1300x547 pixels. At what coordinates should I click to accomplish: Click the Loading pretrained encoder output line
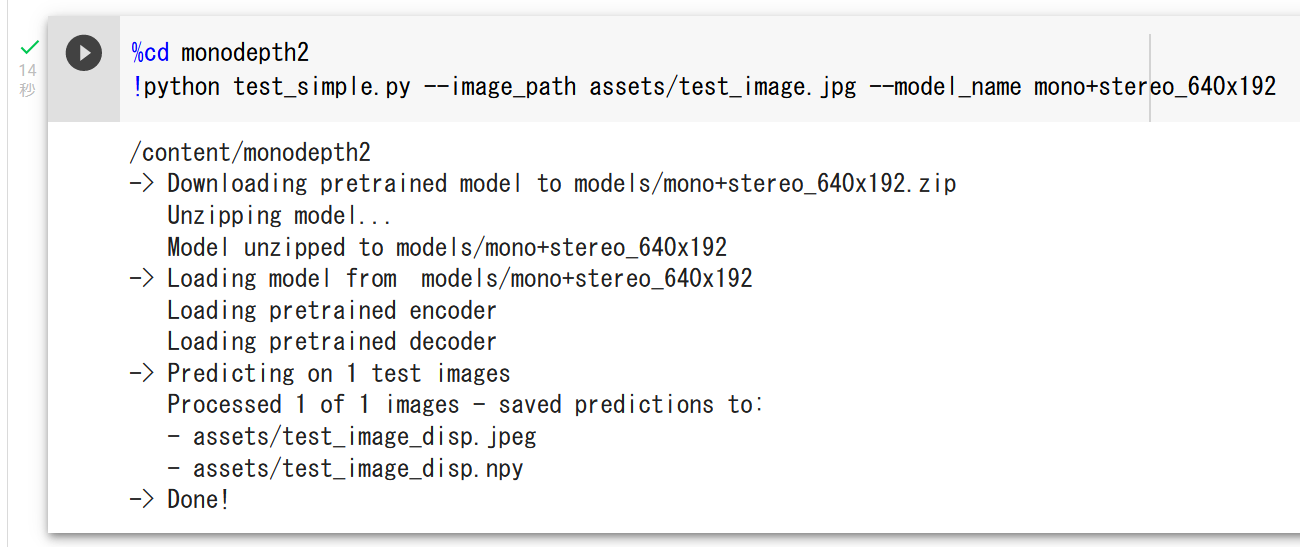(x=332, y=310)
